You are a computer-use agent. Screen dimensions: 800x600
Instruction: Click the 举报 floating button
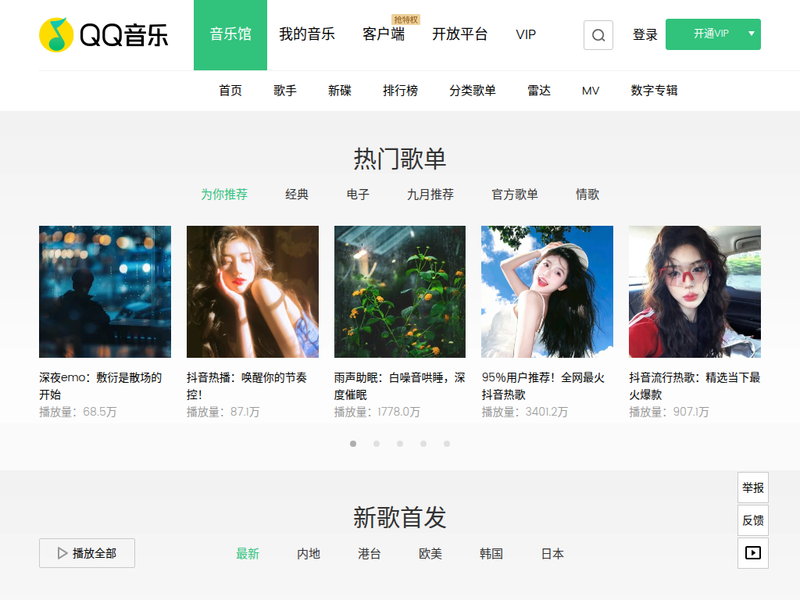coord(753,488)
